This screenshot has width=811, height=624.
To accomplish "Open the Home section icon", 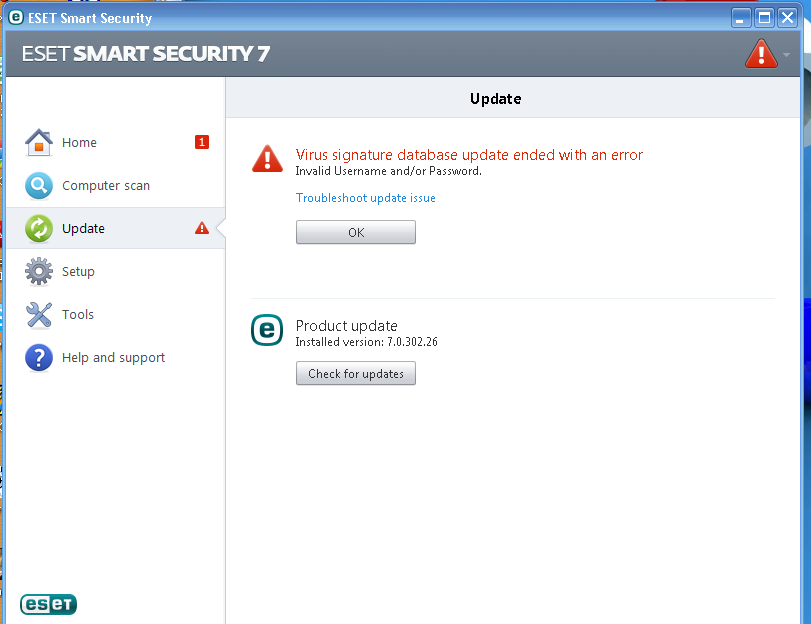I will [x=39, y=142].
